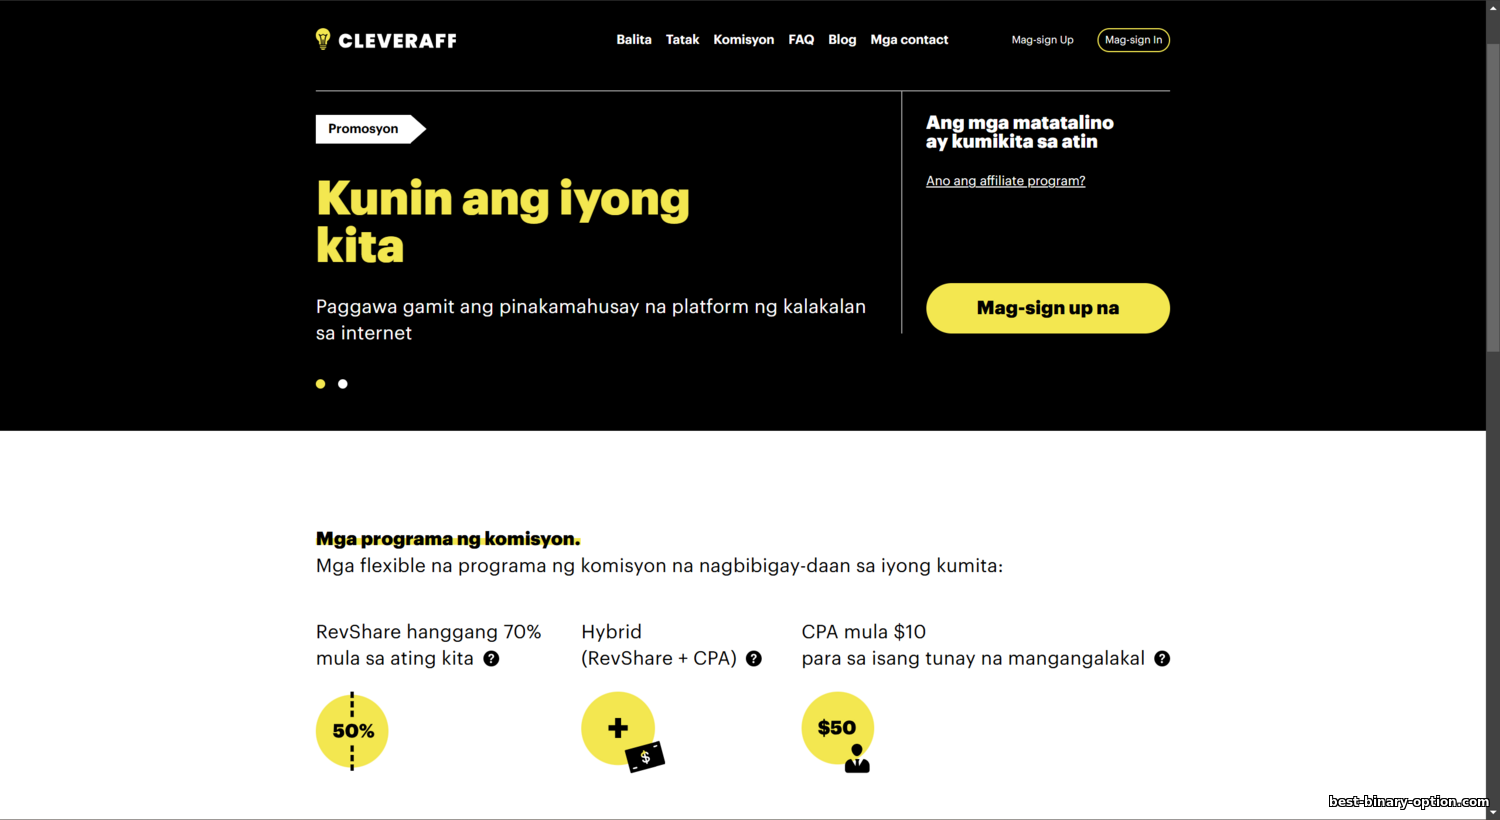Open the Balita menu item
This screenshot has height=820, width=1500.
[634, 40]
